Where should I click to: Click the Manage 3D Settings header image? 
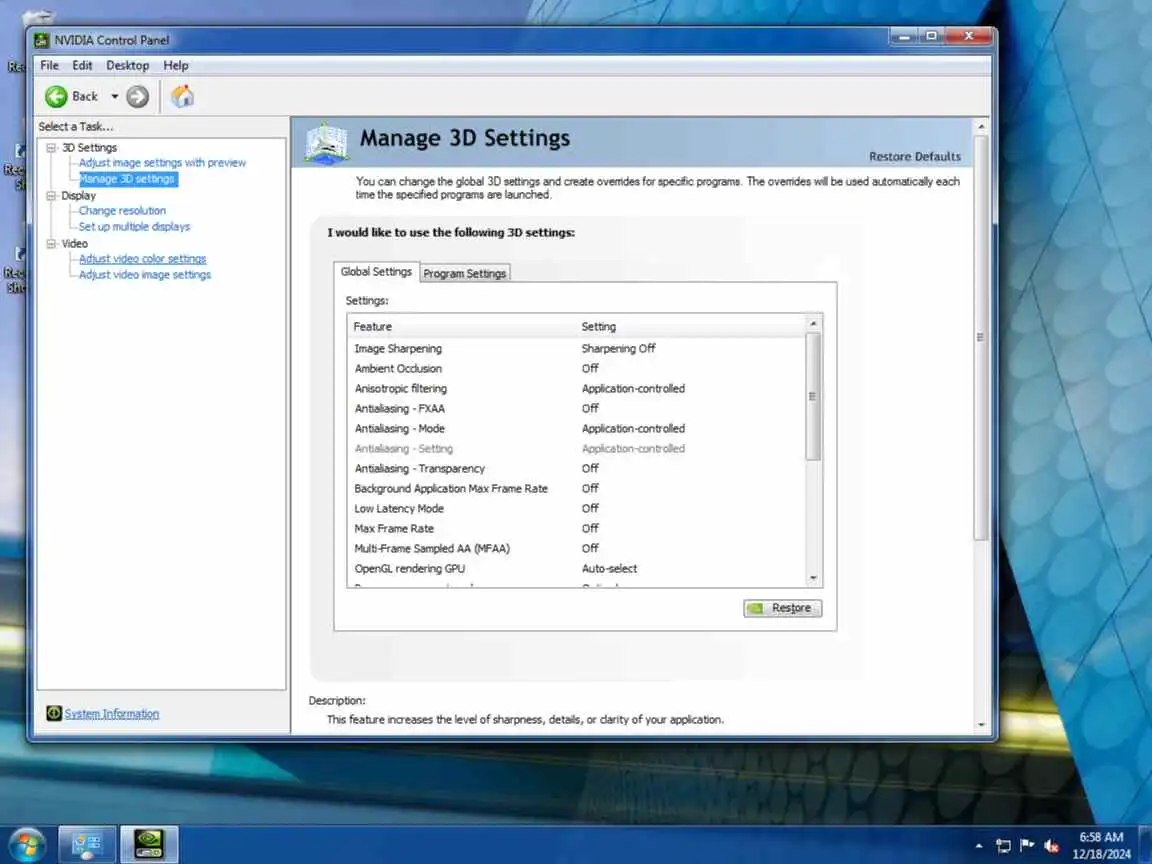click(326, 143)
